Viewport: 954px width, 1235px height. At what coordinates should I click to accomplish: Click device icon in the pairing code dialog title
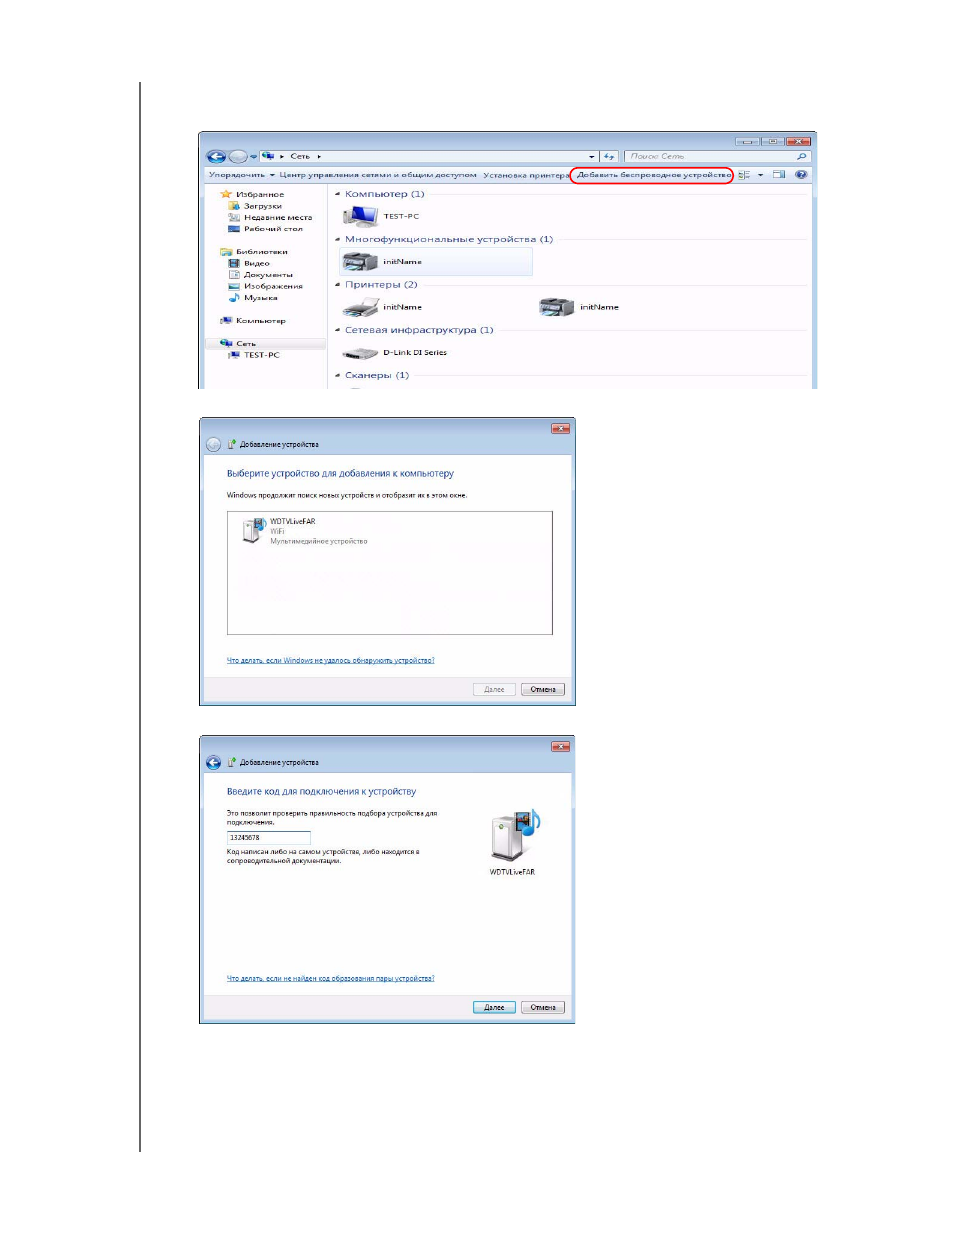click(232, 763)
